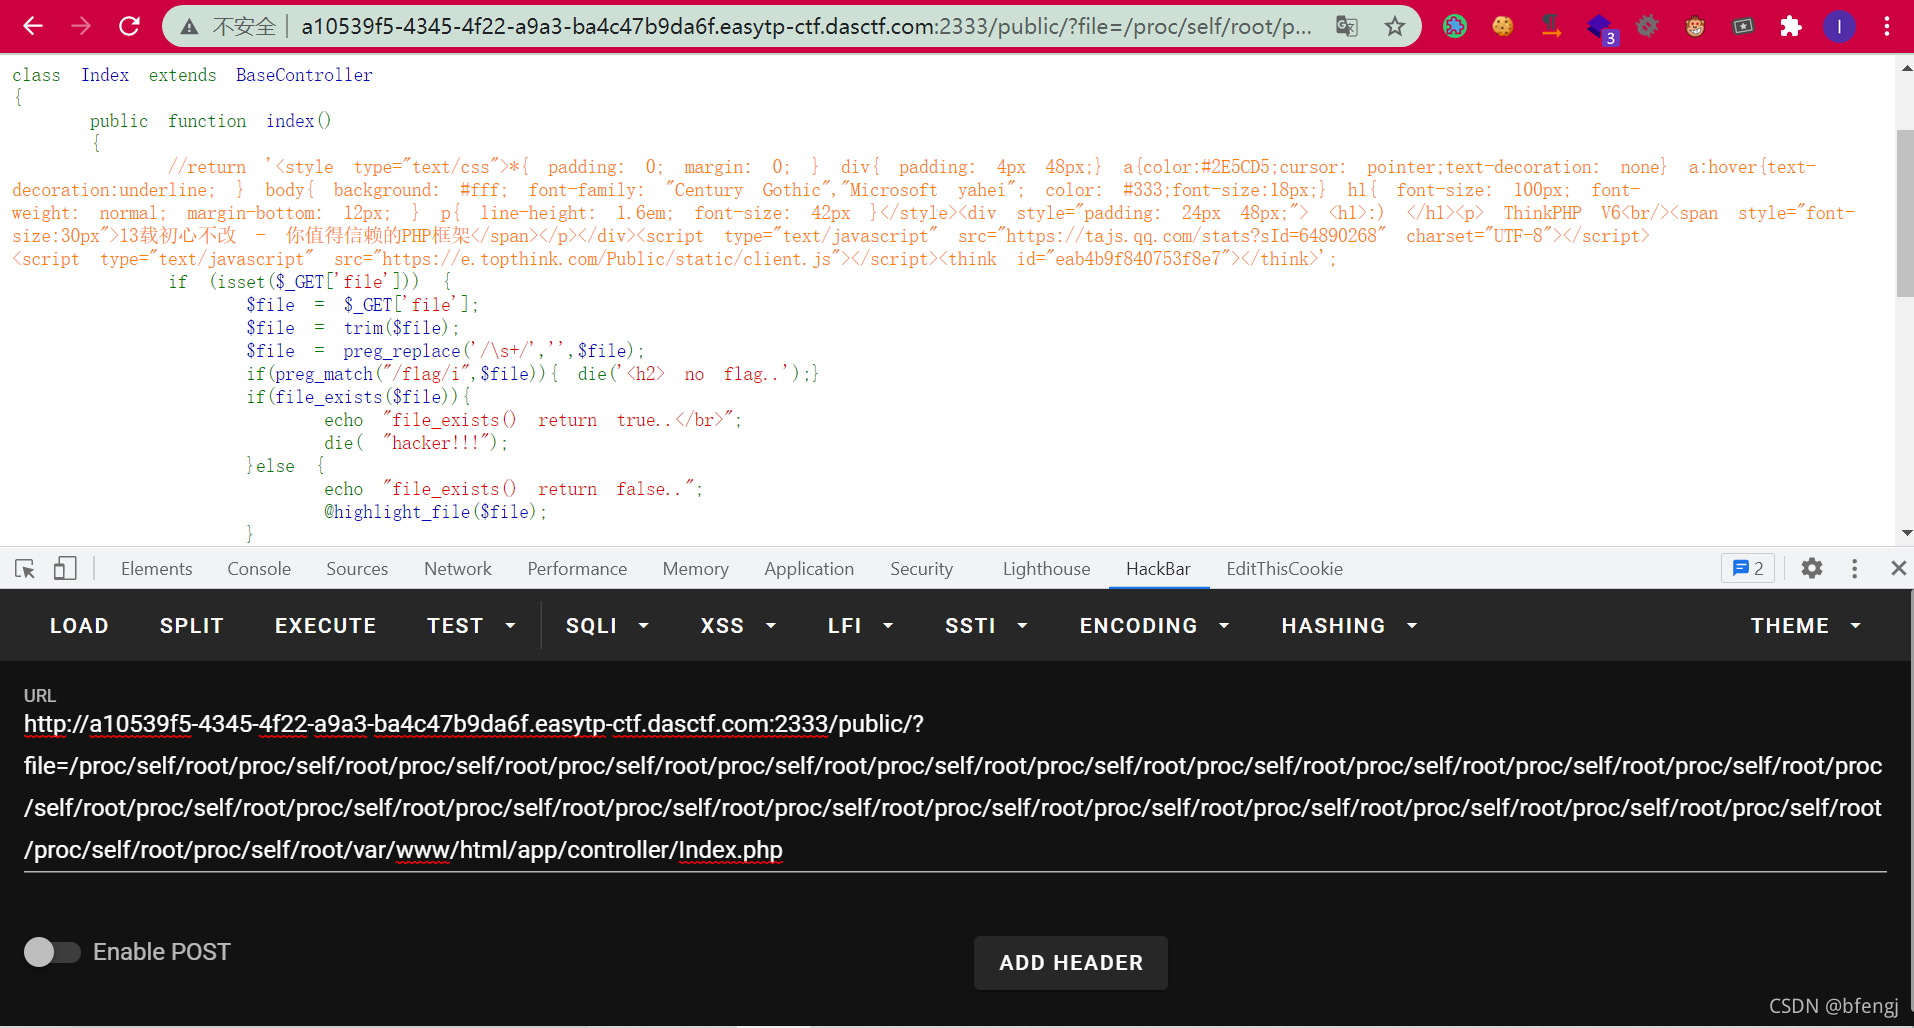Switch to the Memory tab
1914x1028 pixels.
click(x=695, y=569)
